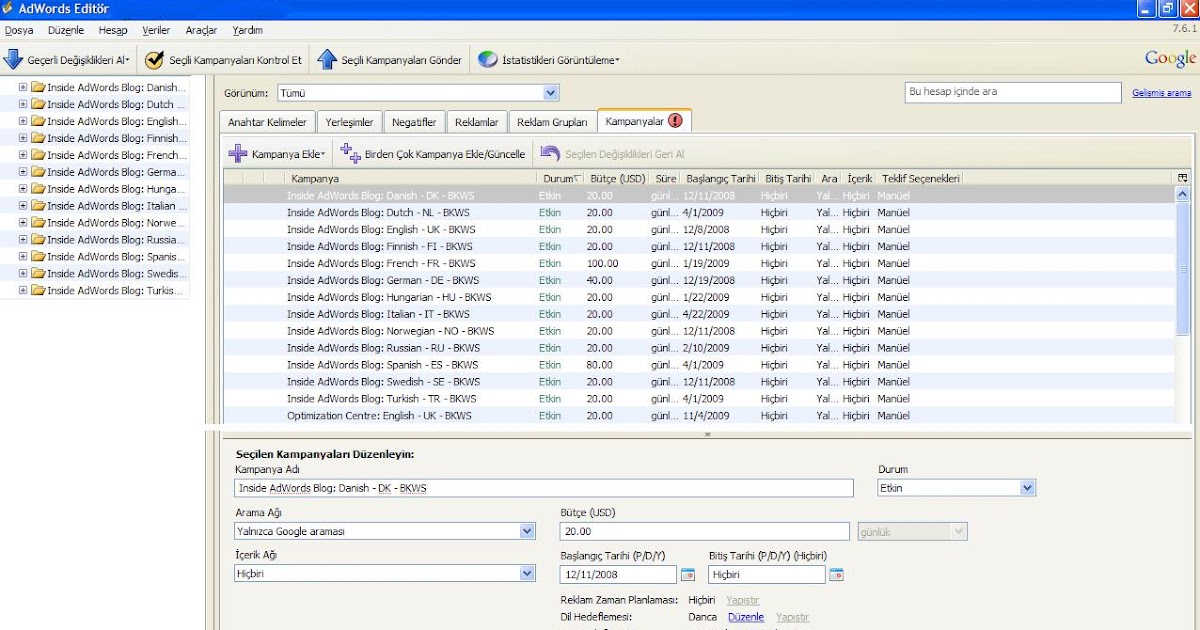Viewport: 1200px width, 630px height.
Task: Open the Düzenle menu in the menu bar
Action: [x=66, y=30]
